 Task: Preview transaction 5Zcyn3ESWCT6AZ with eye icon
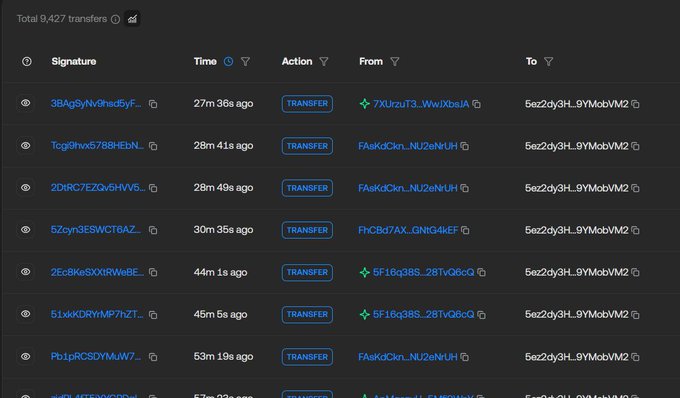click(x=26, y=230)
